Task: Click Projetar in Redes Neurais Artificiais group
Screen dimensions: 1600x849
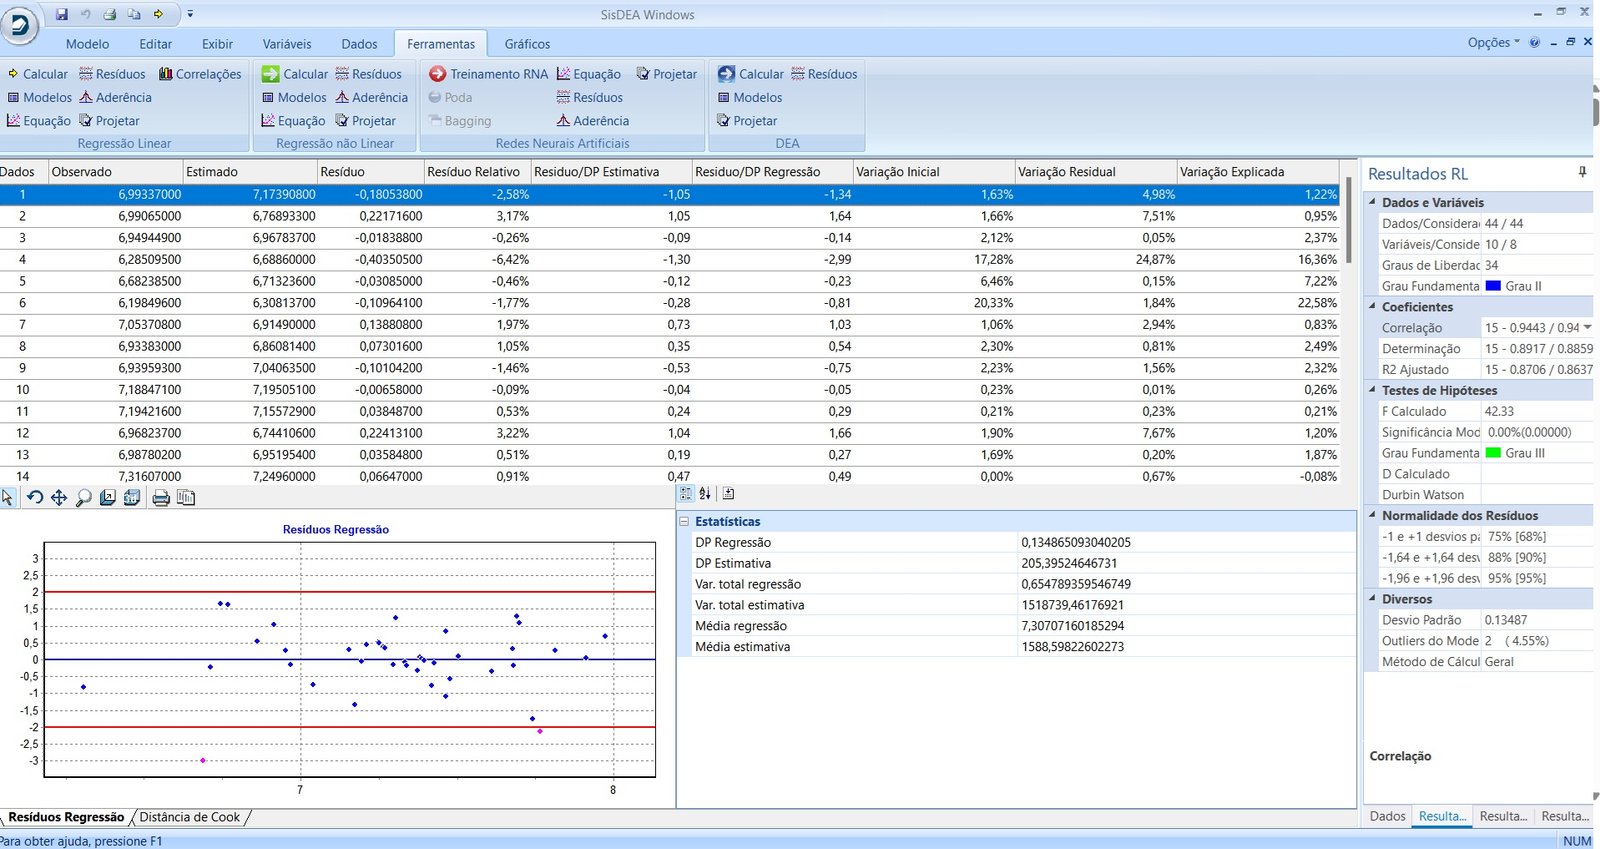Action: pos(666,74)
